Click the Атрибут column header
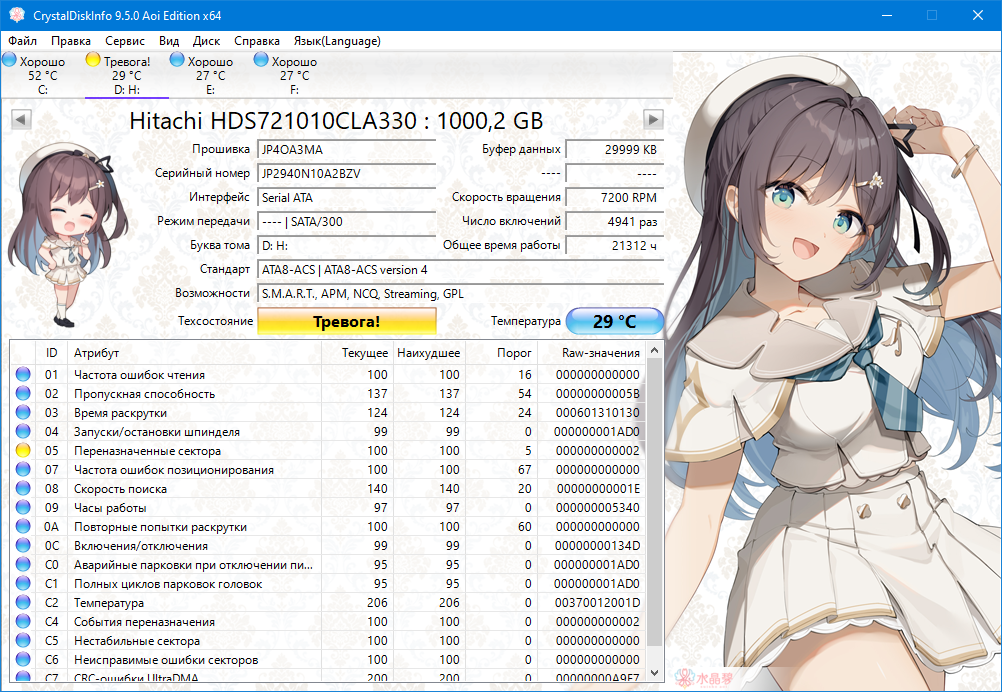This screenshot has height=692, width=1002. point(194,353)
